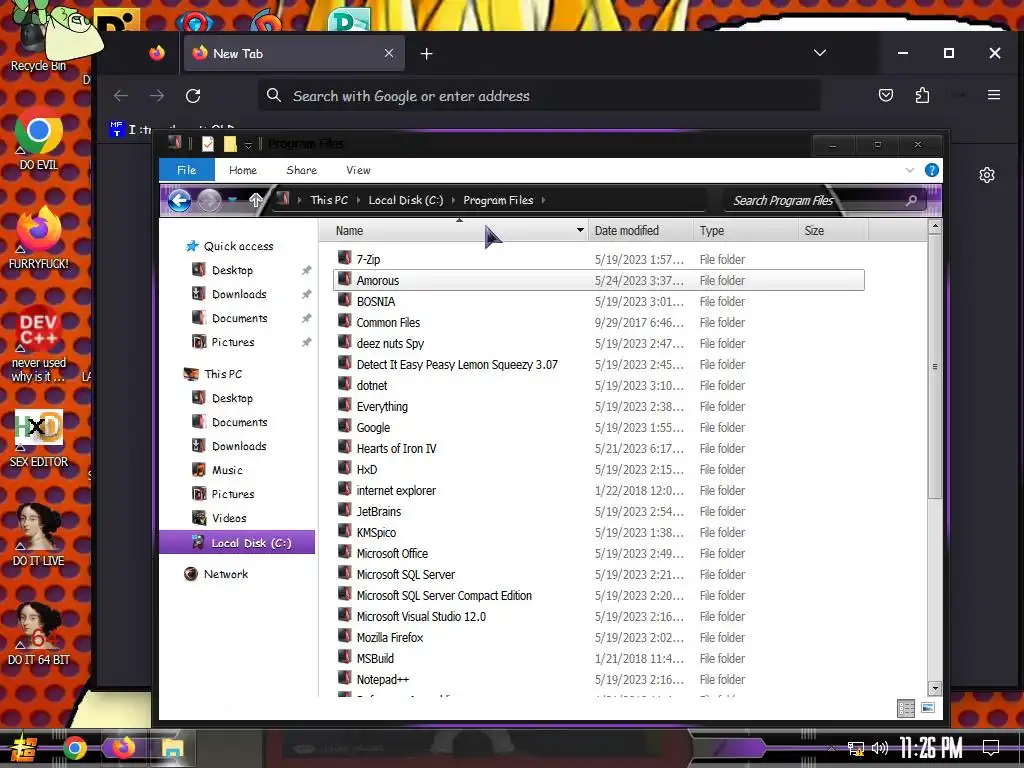The image size is (1024, 768).
Task: Open the DO IT LIVE desktop shortcut
Action: [x=39, y=536]
